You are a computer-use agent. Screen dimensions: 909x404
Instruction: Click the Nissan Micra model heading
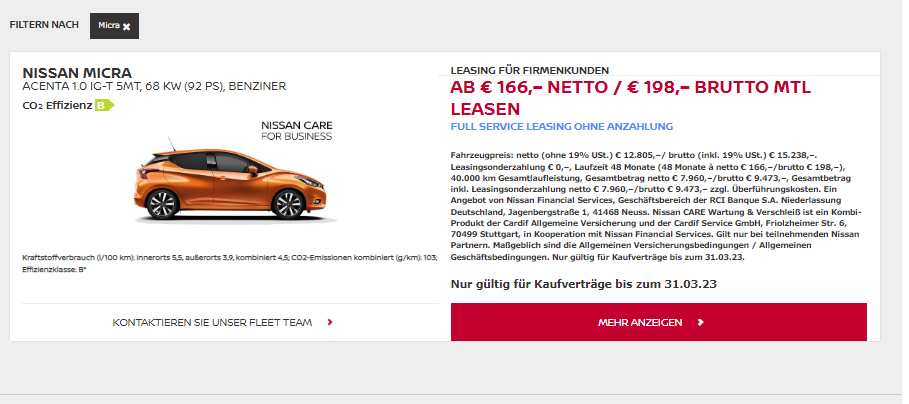click(x=77, y=74)
